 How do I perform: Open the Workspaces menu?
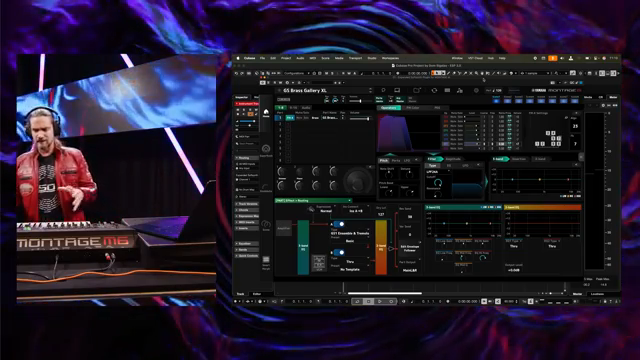click(x=390, y=58)
